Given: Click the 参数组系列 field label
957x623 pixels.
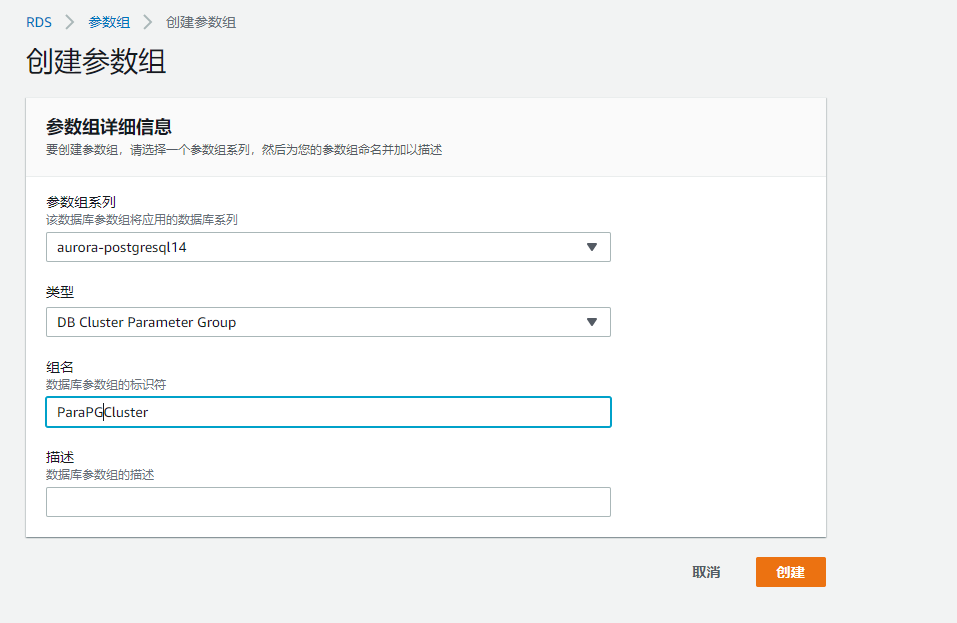Looking at the screenshot, I should click(x=81, y=202).
